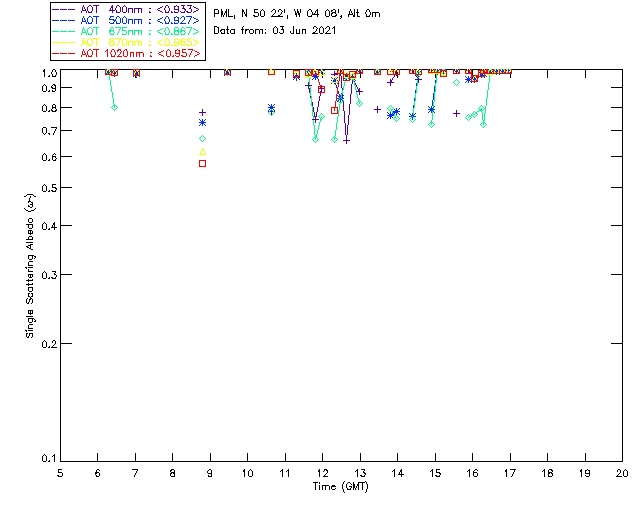Click the blue asterisk at 0.8 near 10.6 GMT

(272, 108)
